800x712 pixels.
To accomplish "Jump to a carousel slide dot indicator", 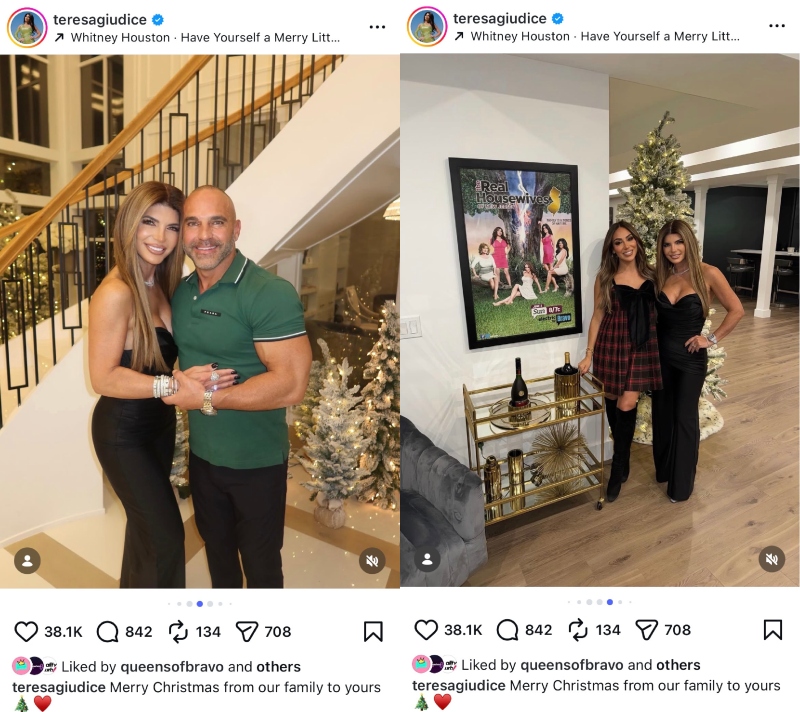I will pos(199,602).
